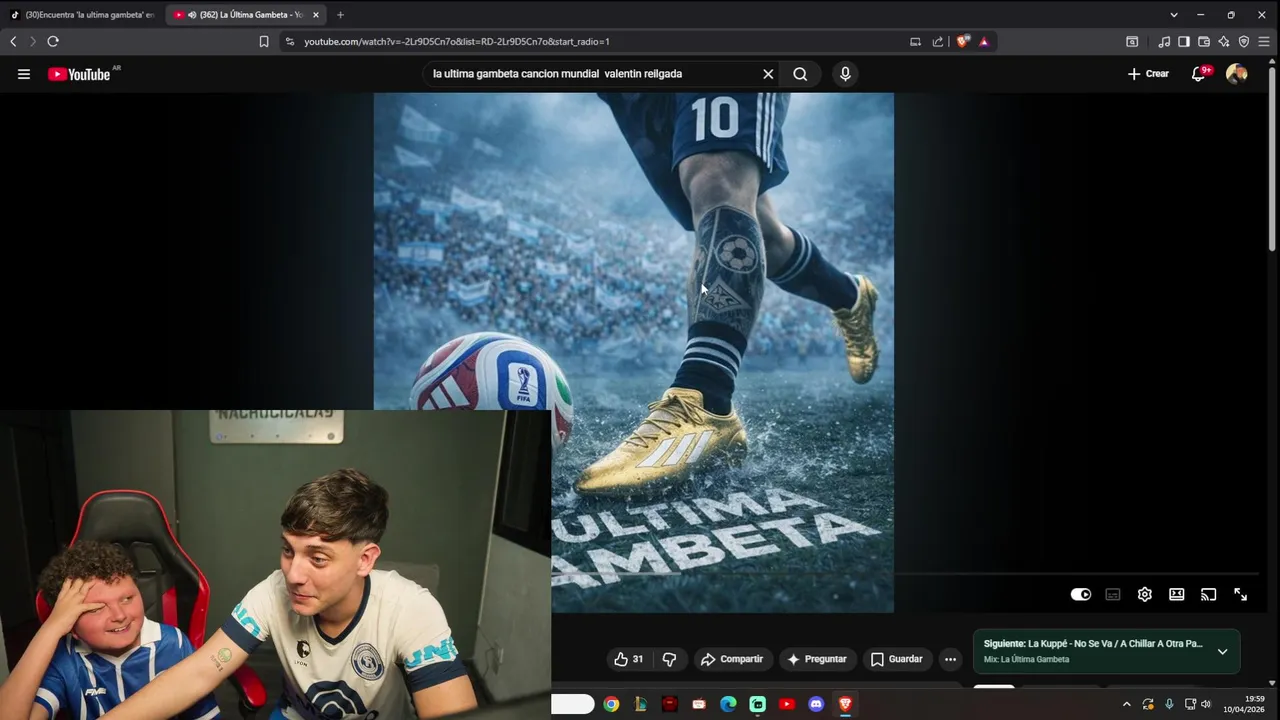Open the YouTube account avatar menu
The height and width of the screenshot is (720, 1280).
pyautogui.click(x=1237, y=74)
